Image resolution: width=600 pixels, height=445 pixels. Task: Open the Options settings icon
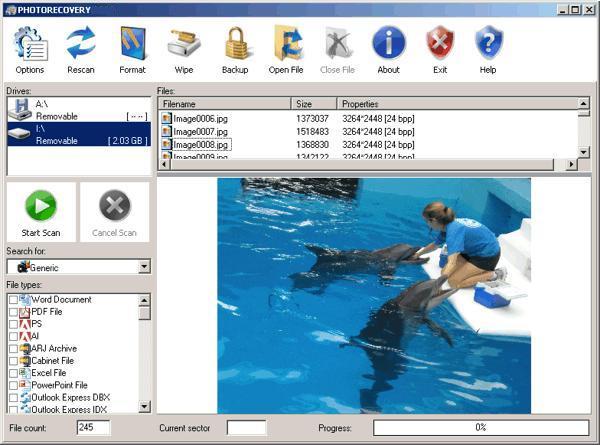(x=29, y=45)
